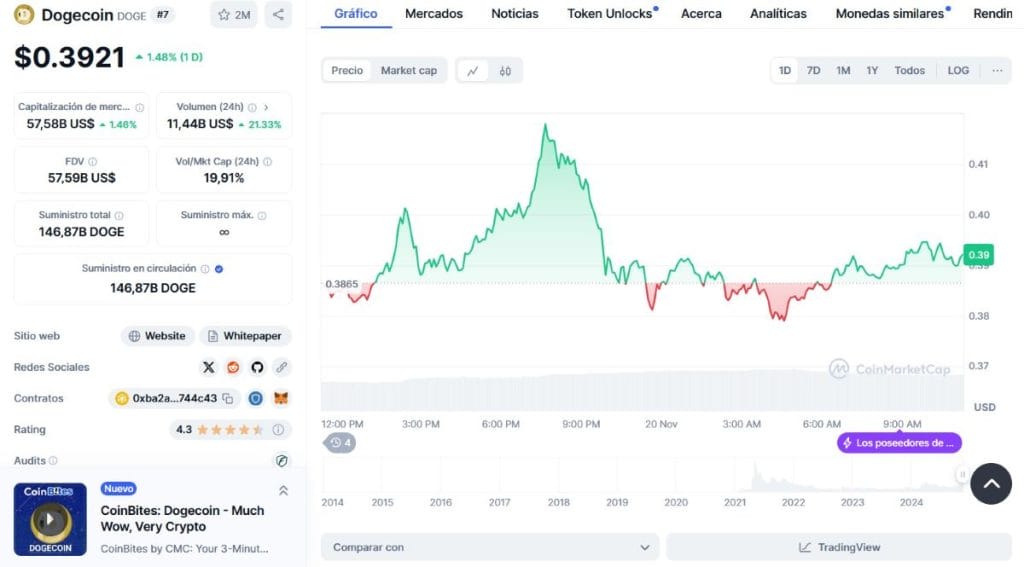
Task: Copy the contract address 0xba2a...744c43
Action: pyautogui.click(x=227, y=398)
